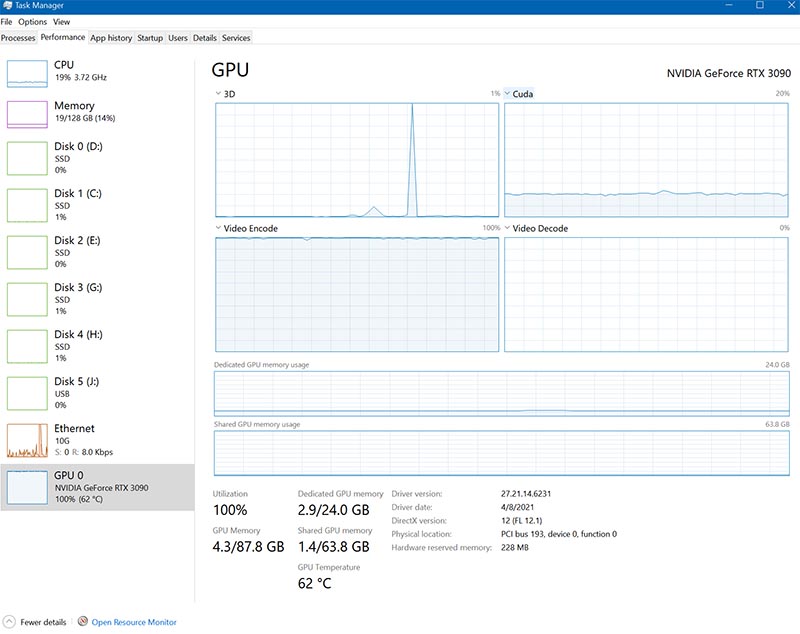
Task: Click PCI bus 193 physical location text
Action: coord(559,534)
